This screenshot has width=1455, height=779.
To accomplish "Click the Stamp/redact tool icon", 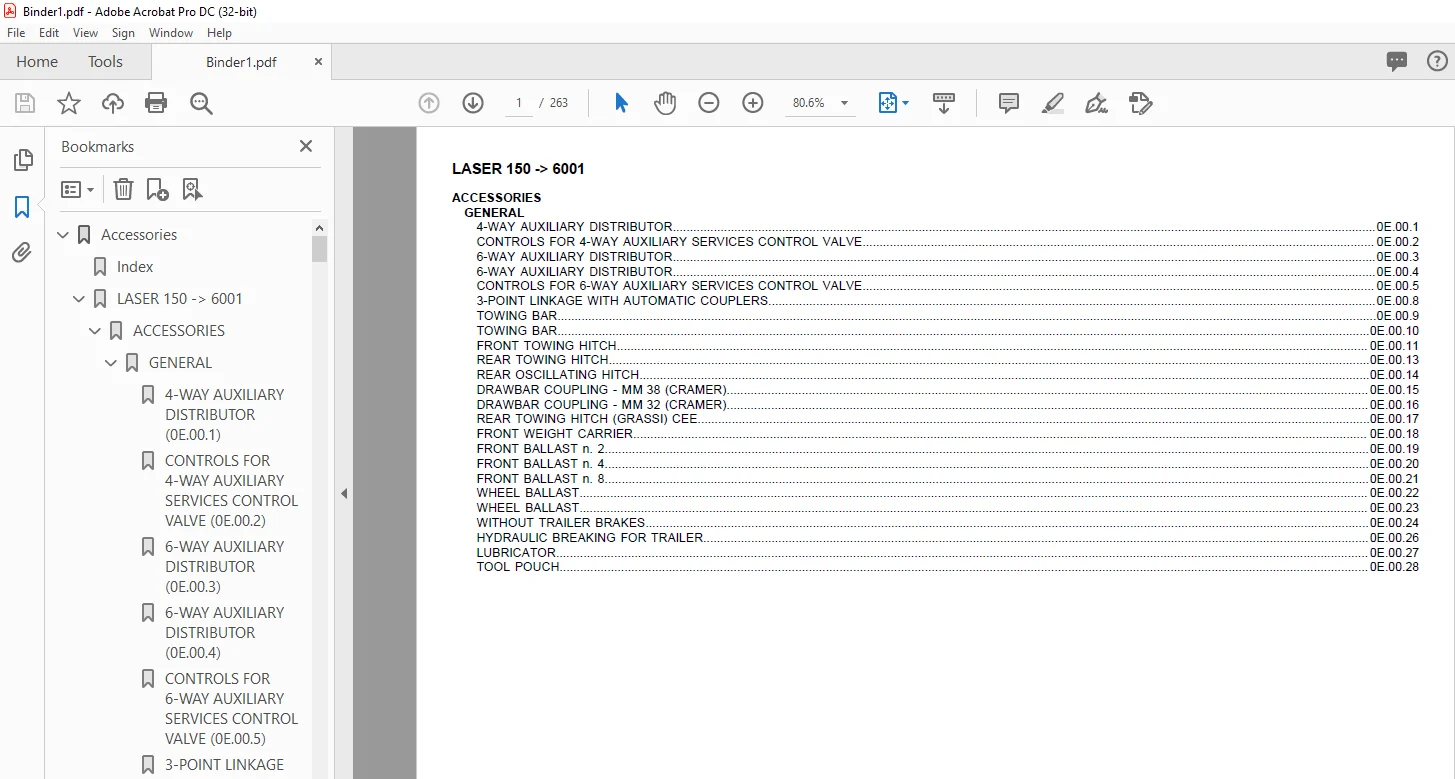I will pos(1140,103).
